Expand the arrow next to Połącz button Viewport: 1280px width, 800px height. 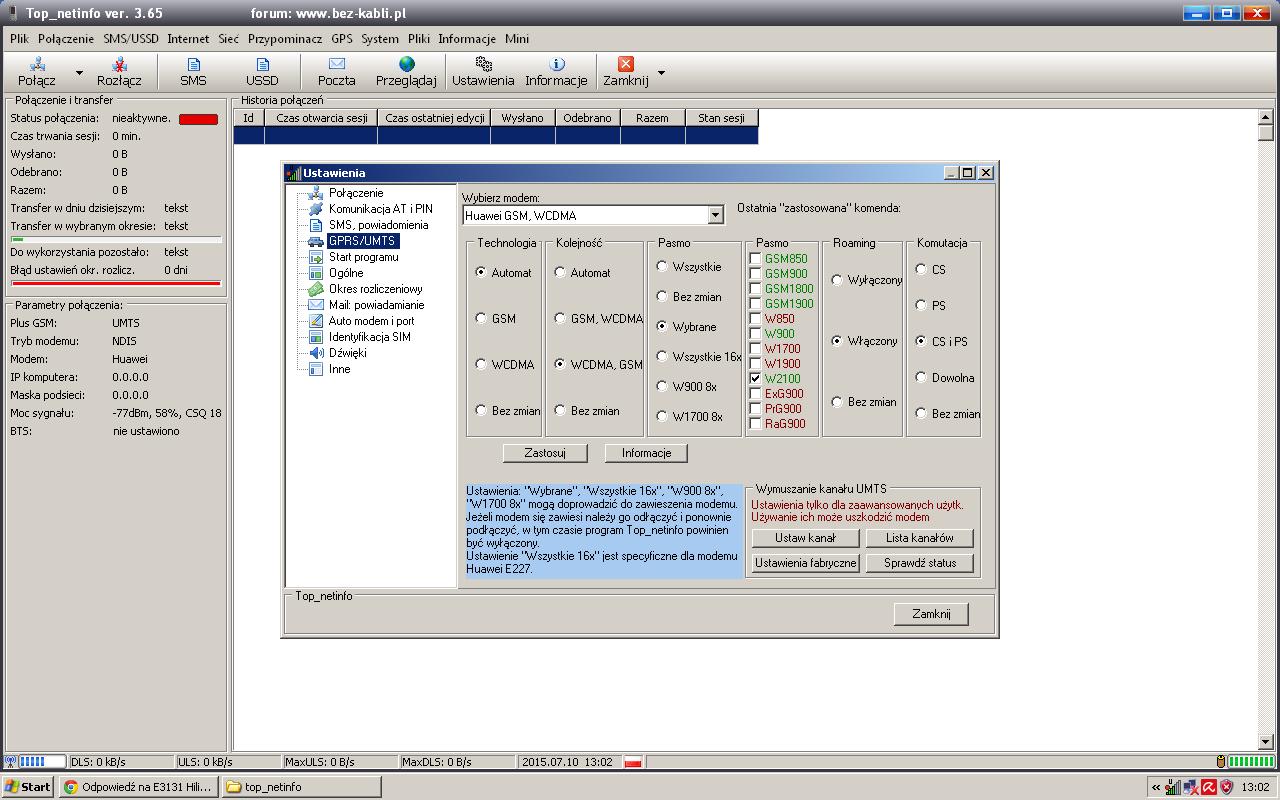79,73
